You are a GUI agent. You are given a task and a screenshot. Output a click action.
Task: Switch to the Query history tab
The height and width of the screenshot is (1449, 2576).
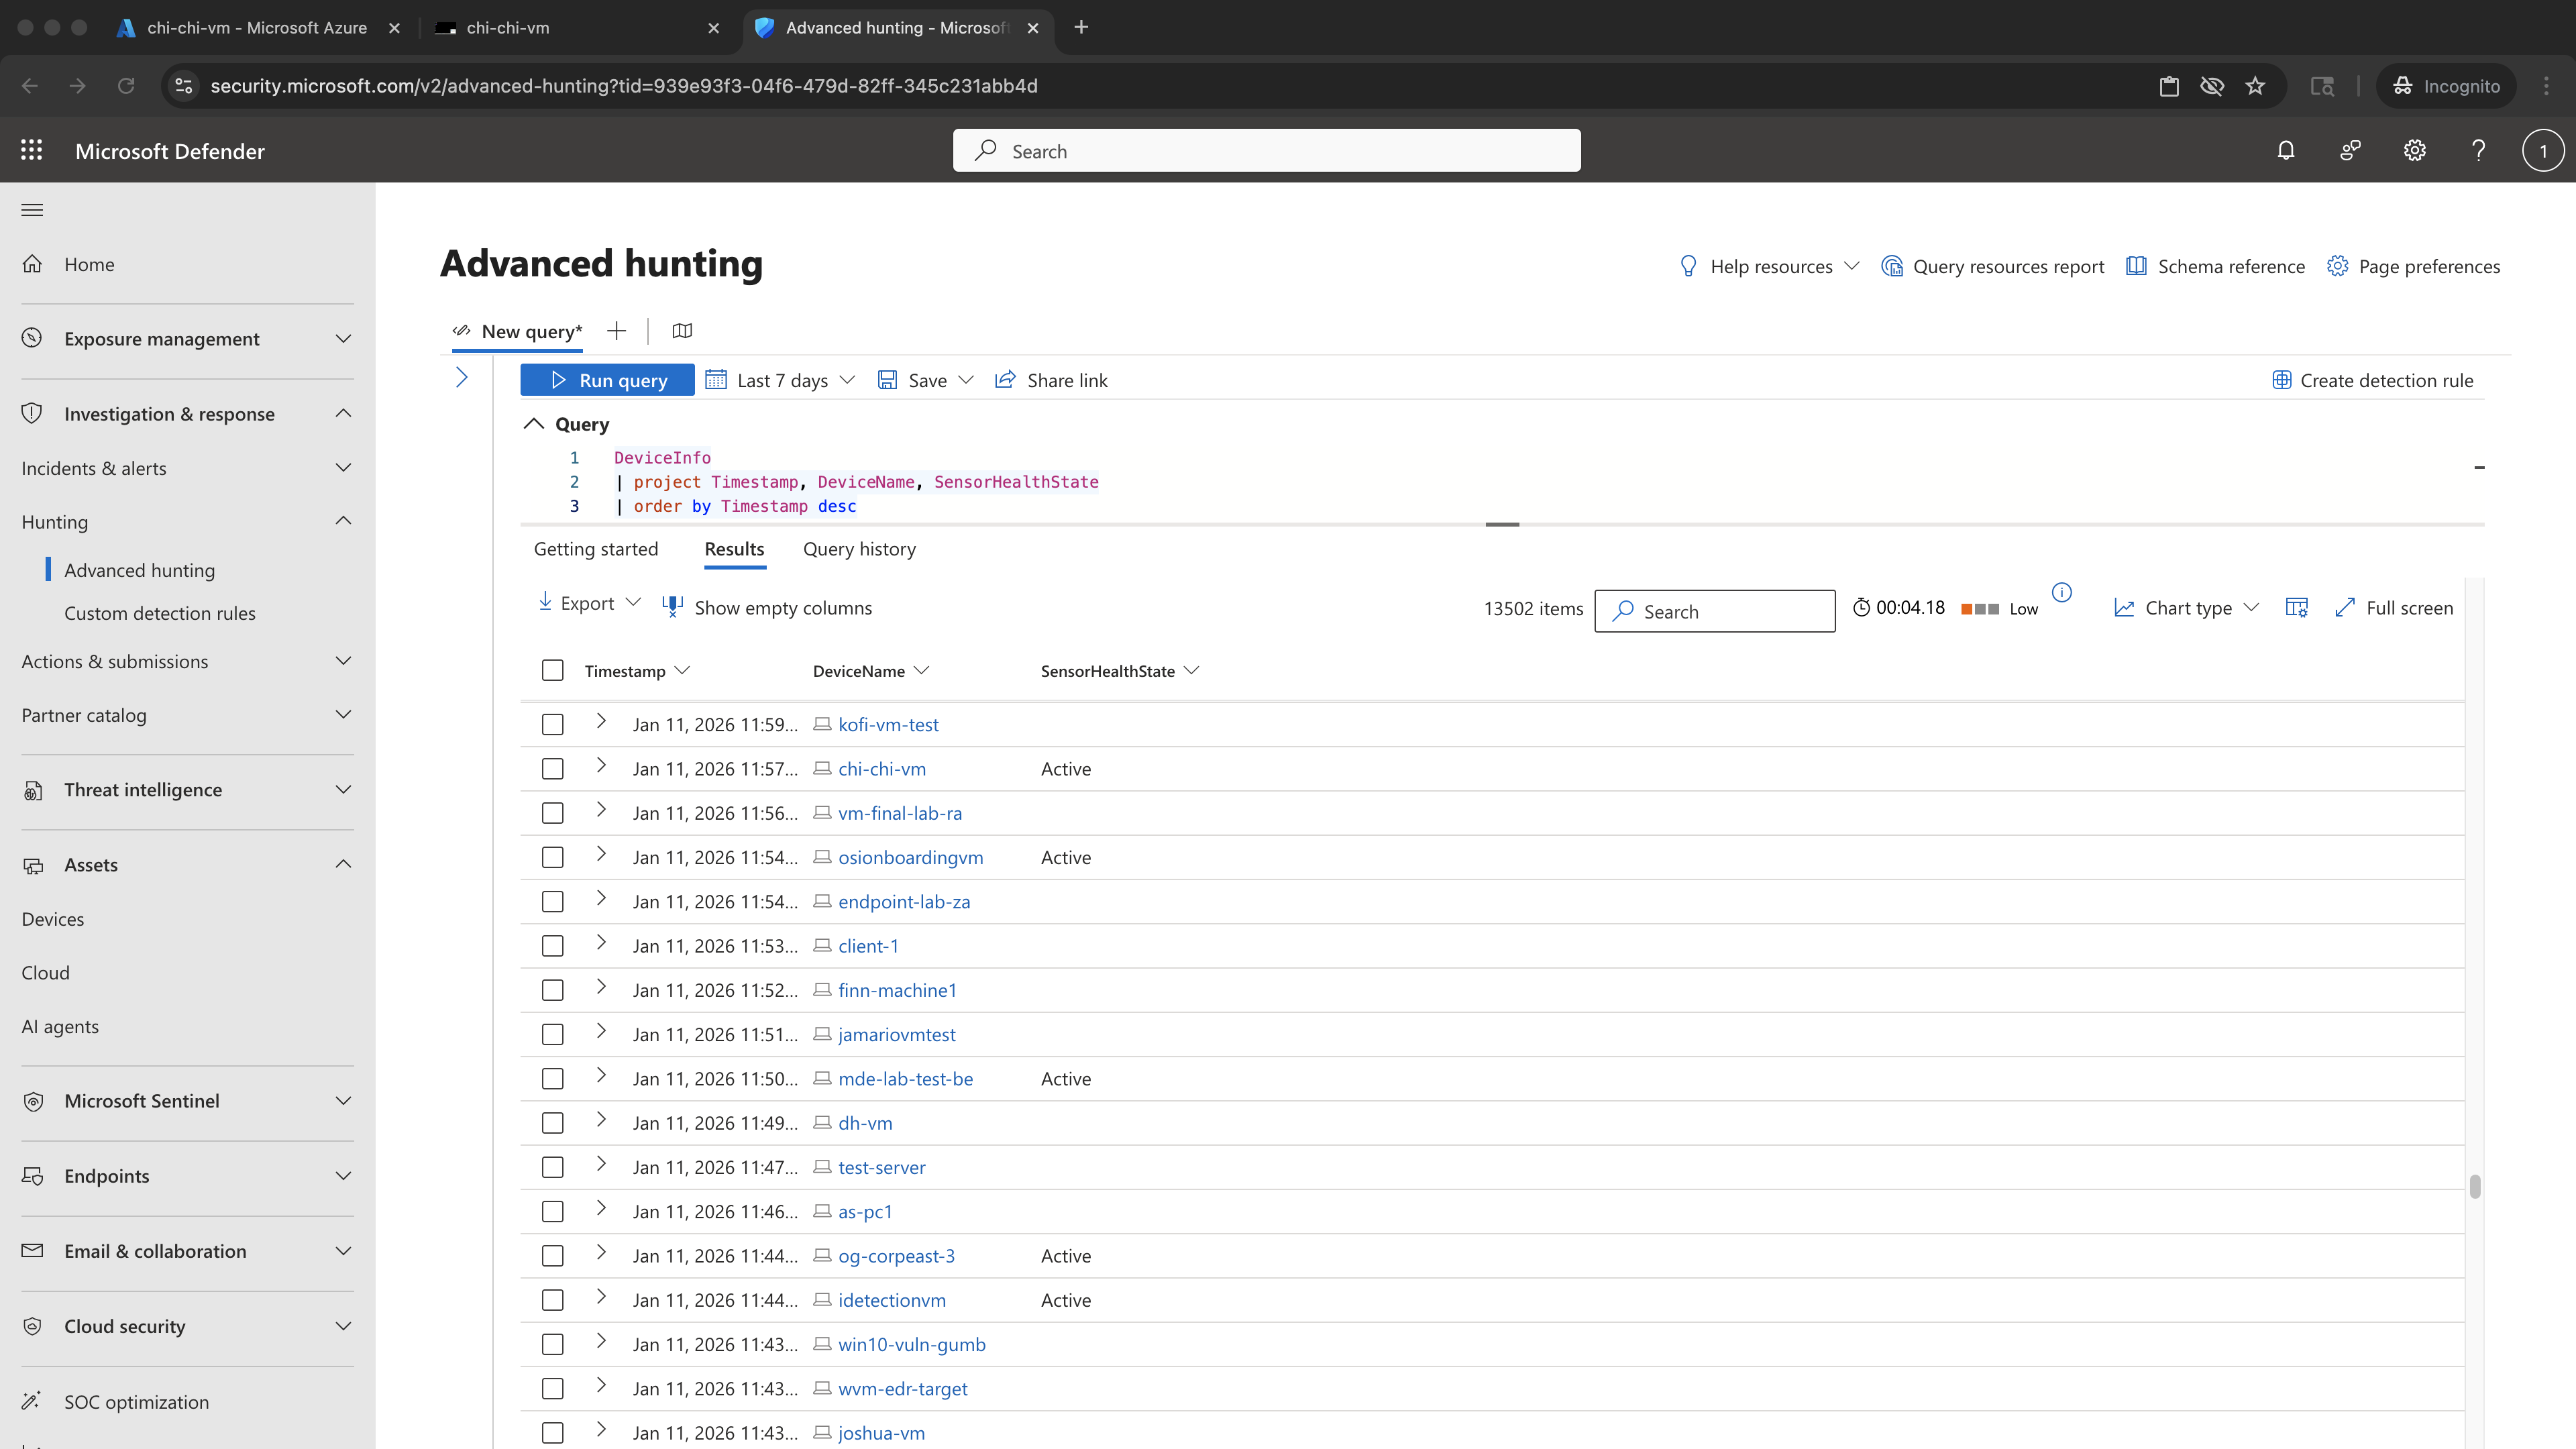859,549
